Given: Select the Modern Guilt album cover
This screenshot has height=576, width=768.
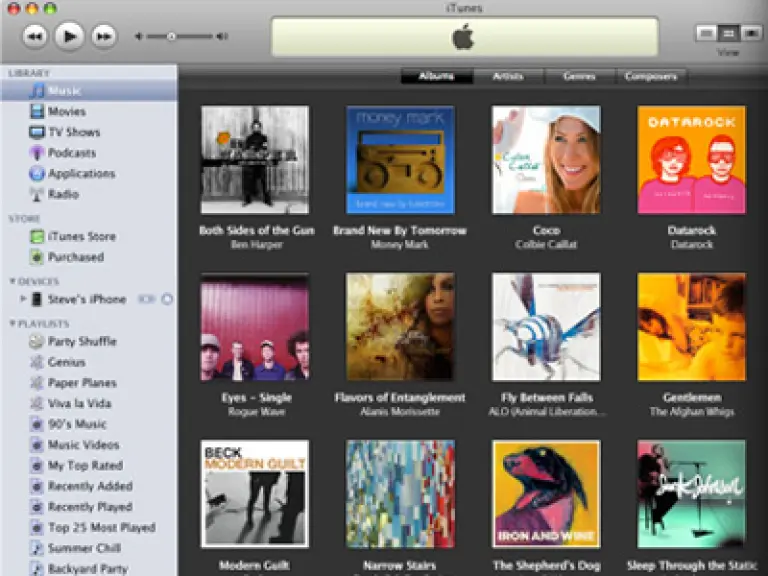Looking at the screenshot, I should click(x=254, y=493).
